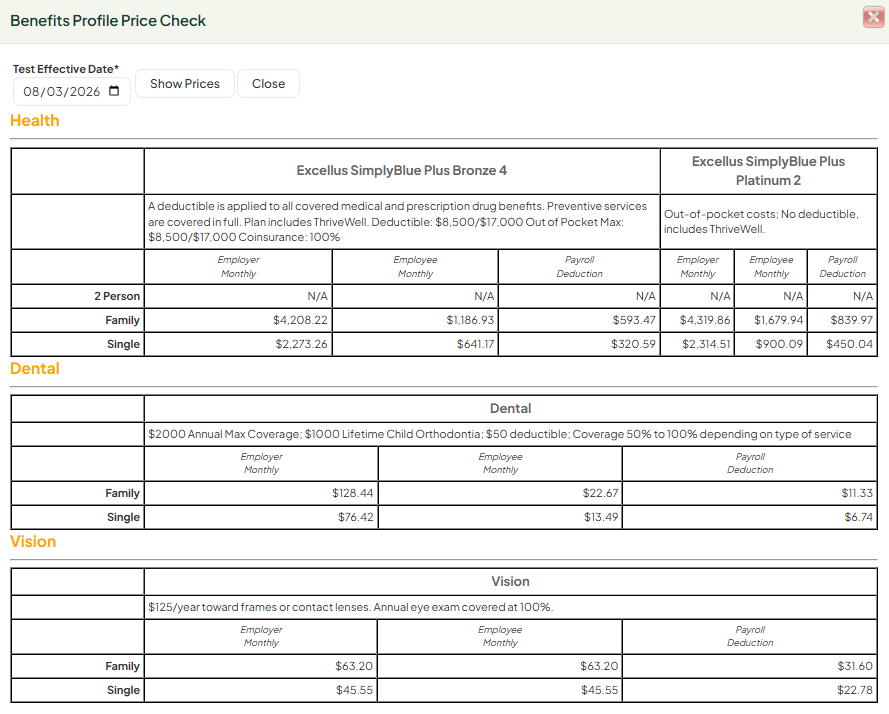Viewport: 889px width, 714px height.
Task: Select the $2,314.51 Platinum Single employer amount
Action: pyautogui.click(x=706, y=344)
